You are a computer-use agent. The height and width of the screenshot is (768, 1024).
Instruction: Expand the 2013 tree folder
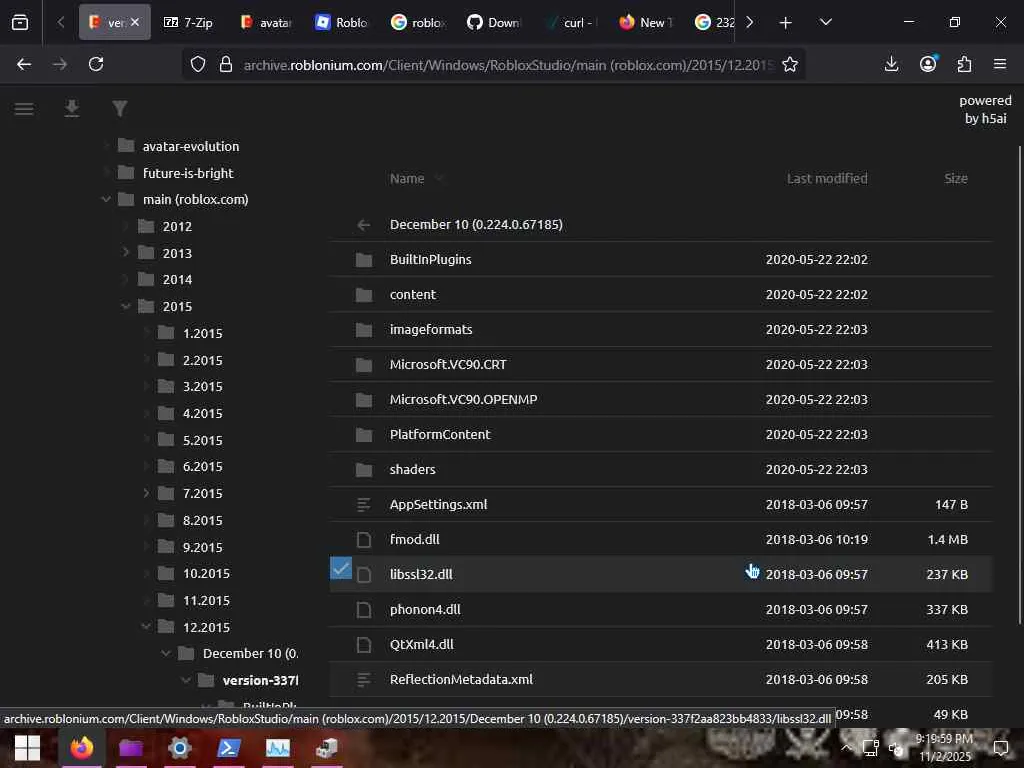coord(126,252)
